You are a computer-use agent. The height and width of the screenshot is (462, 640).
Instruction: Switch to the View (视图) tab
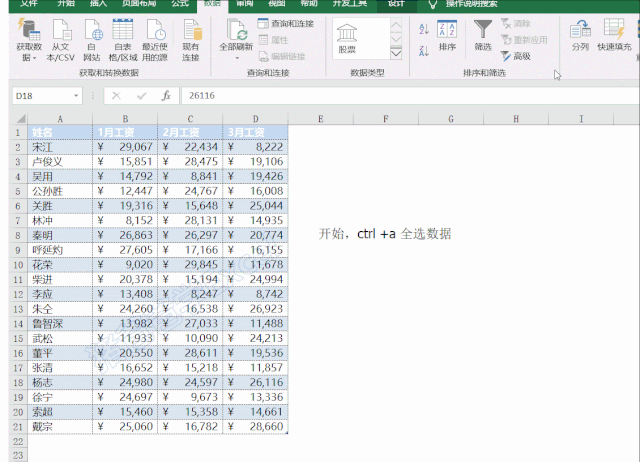point(277,4)
